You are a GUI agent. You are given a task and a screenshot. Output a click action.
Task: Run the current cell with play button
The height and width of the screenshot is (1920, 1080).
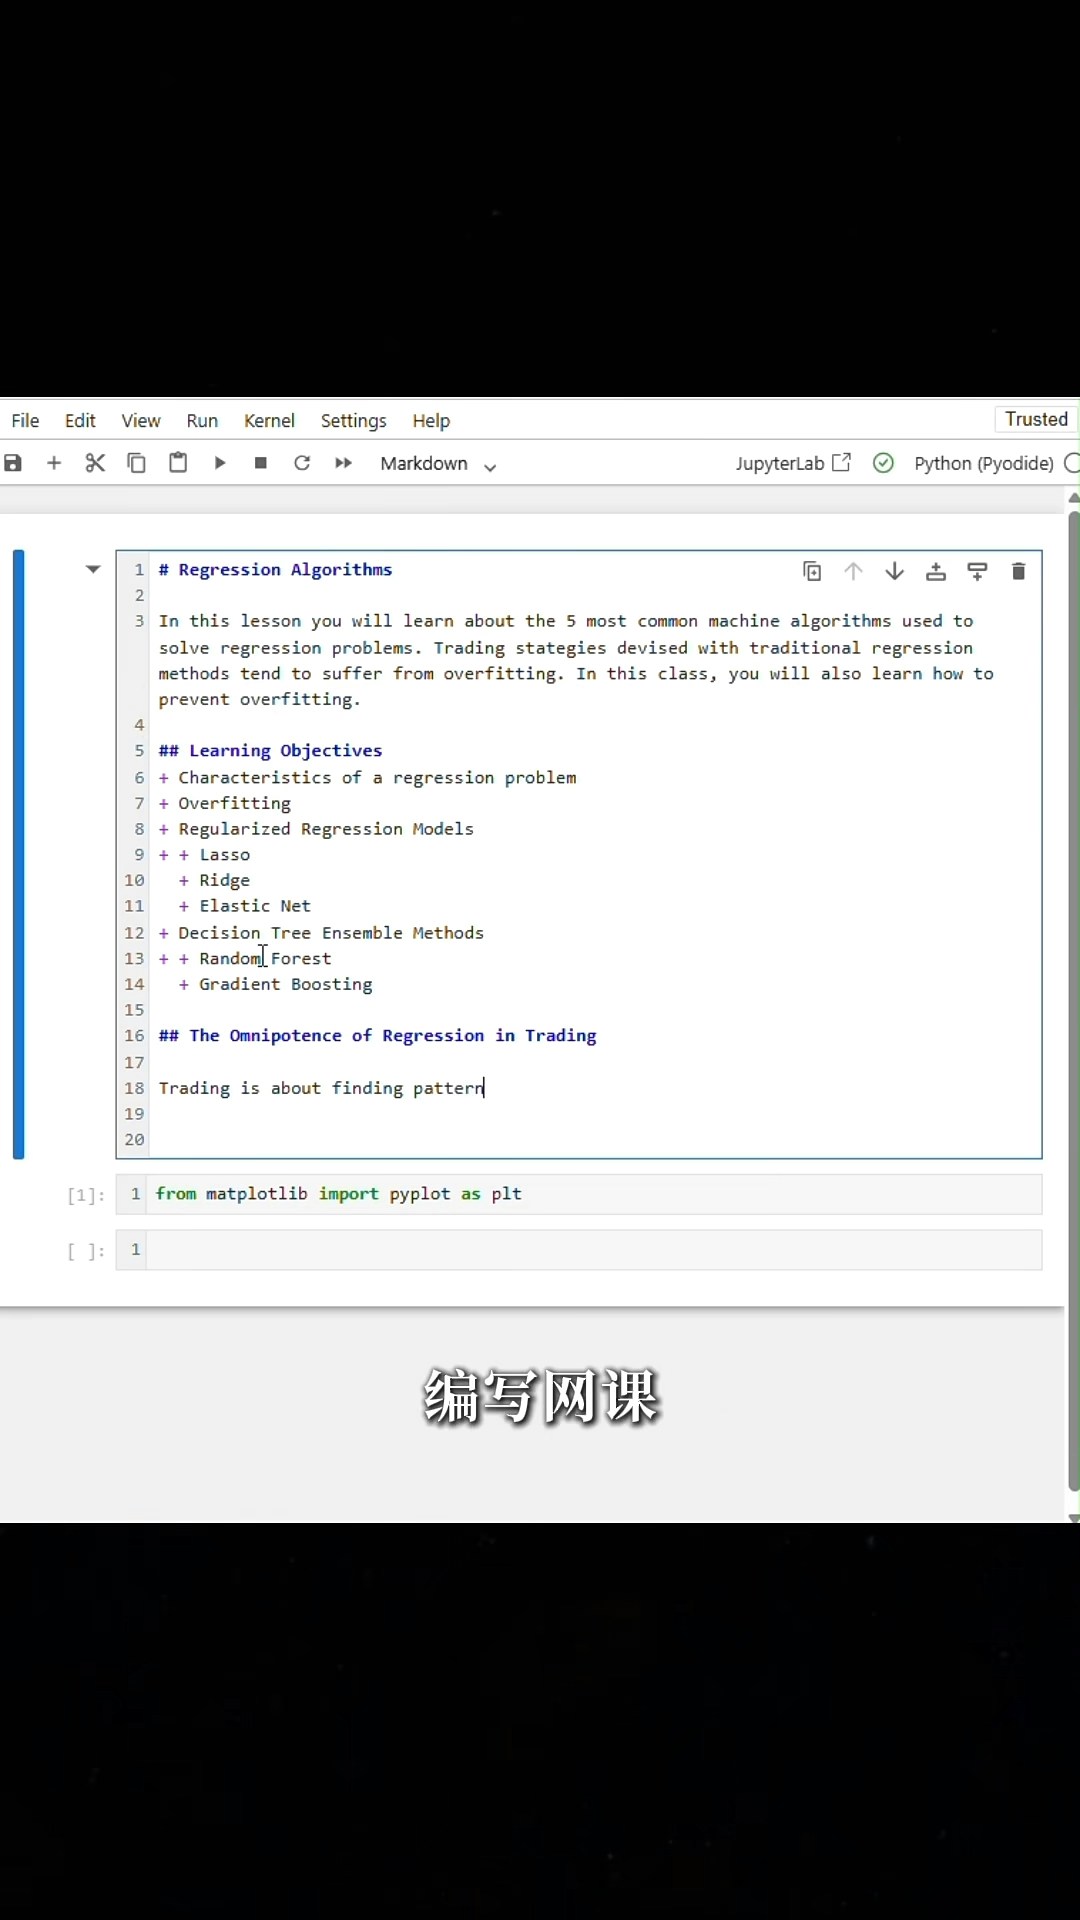(220, 463)
